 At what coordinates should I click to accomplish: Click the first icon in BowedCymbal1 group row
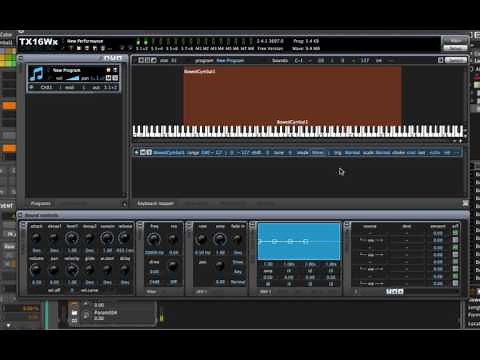(x=143, y=152)
